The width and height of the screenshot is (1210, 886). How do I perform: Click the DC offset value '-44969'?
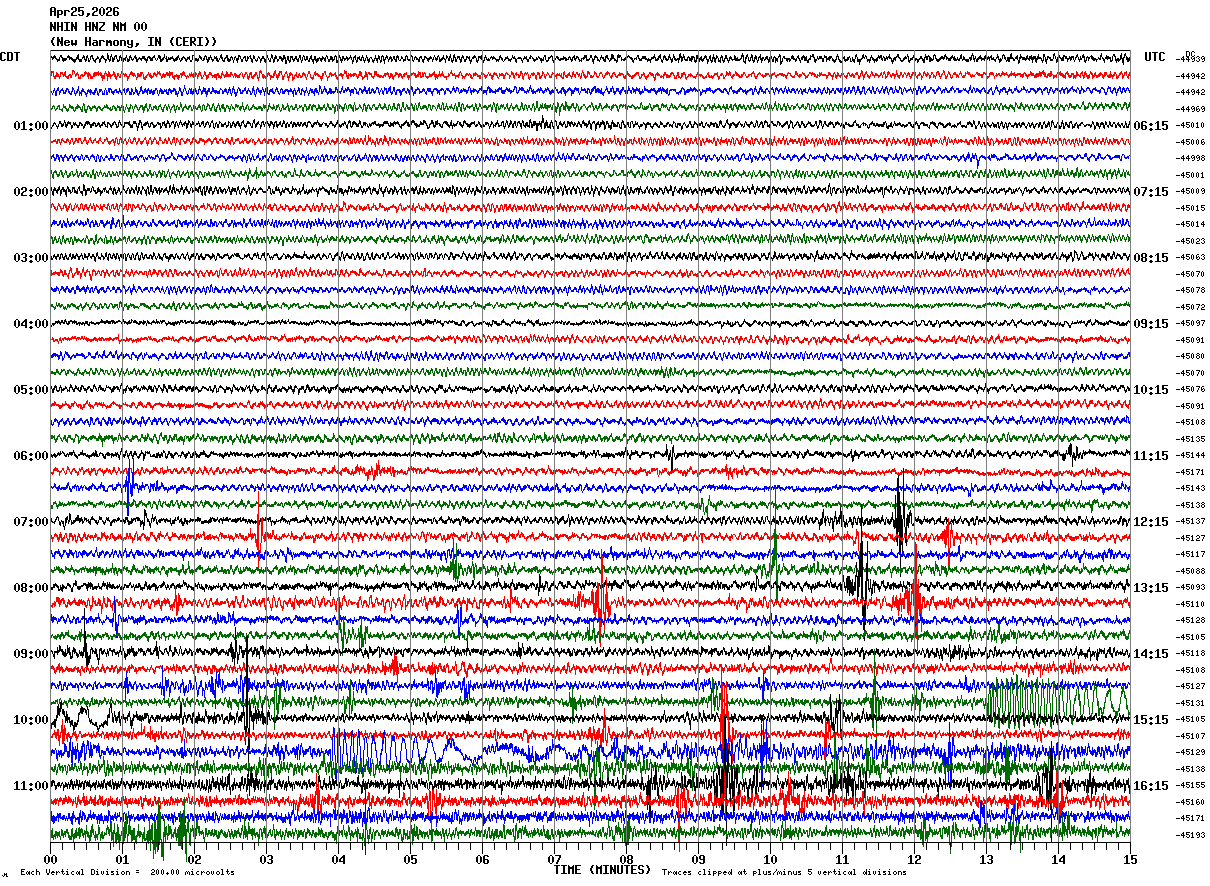coord(1191,109)
